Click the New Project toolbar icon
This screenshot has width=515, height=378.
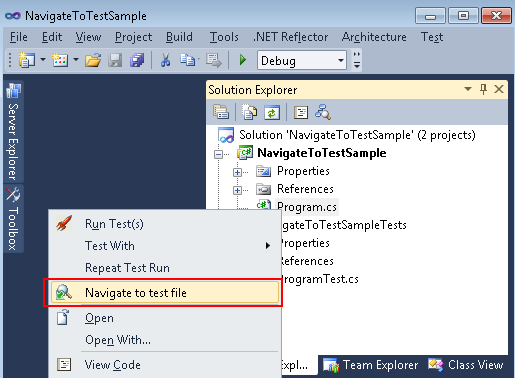[x=26, y=60]
